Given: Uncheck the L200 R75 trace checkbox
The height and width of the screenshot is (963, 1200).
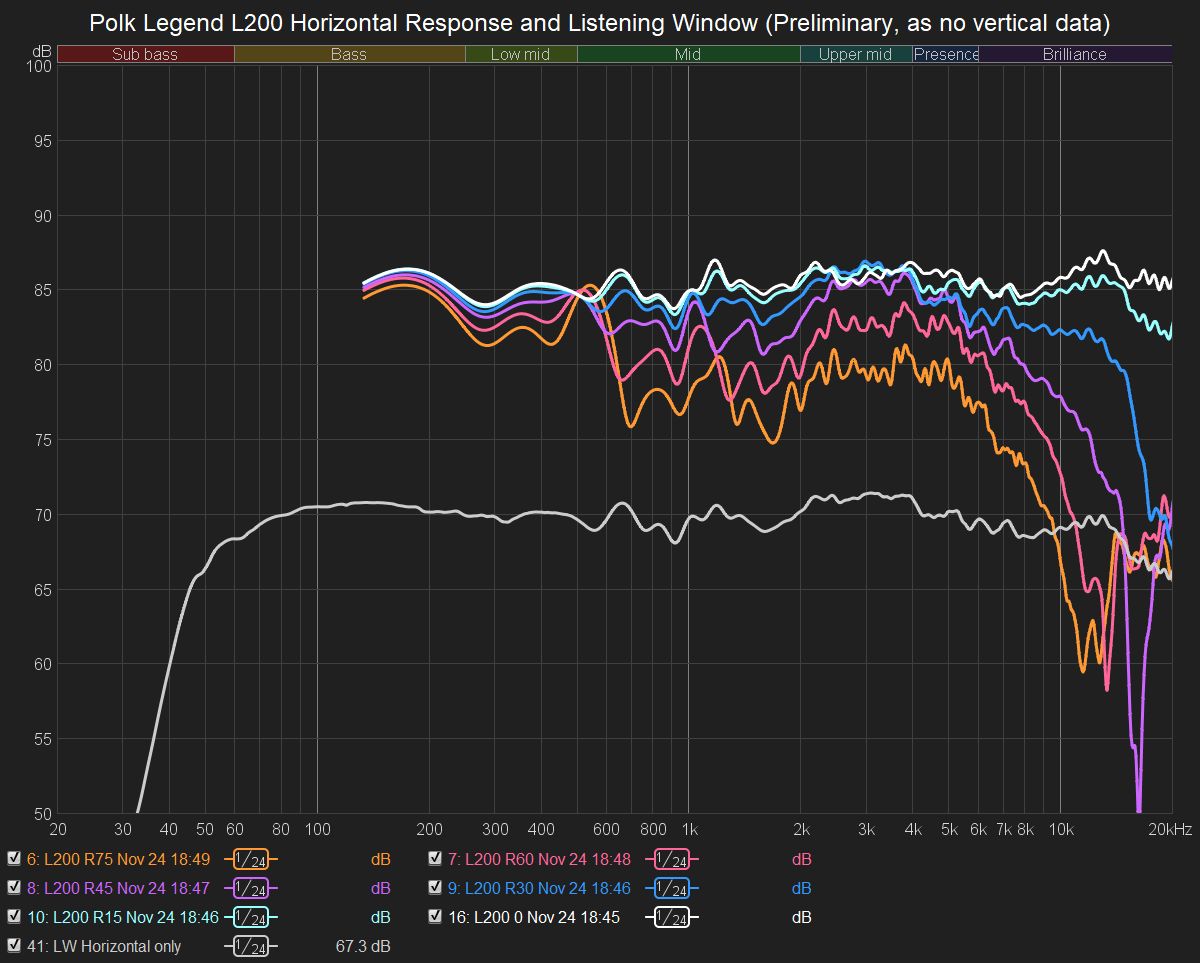Looking at the screenshot, I should pyautogui.click(x=13, y=859).
